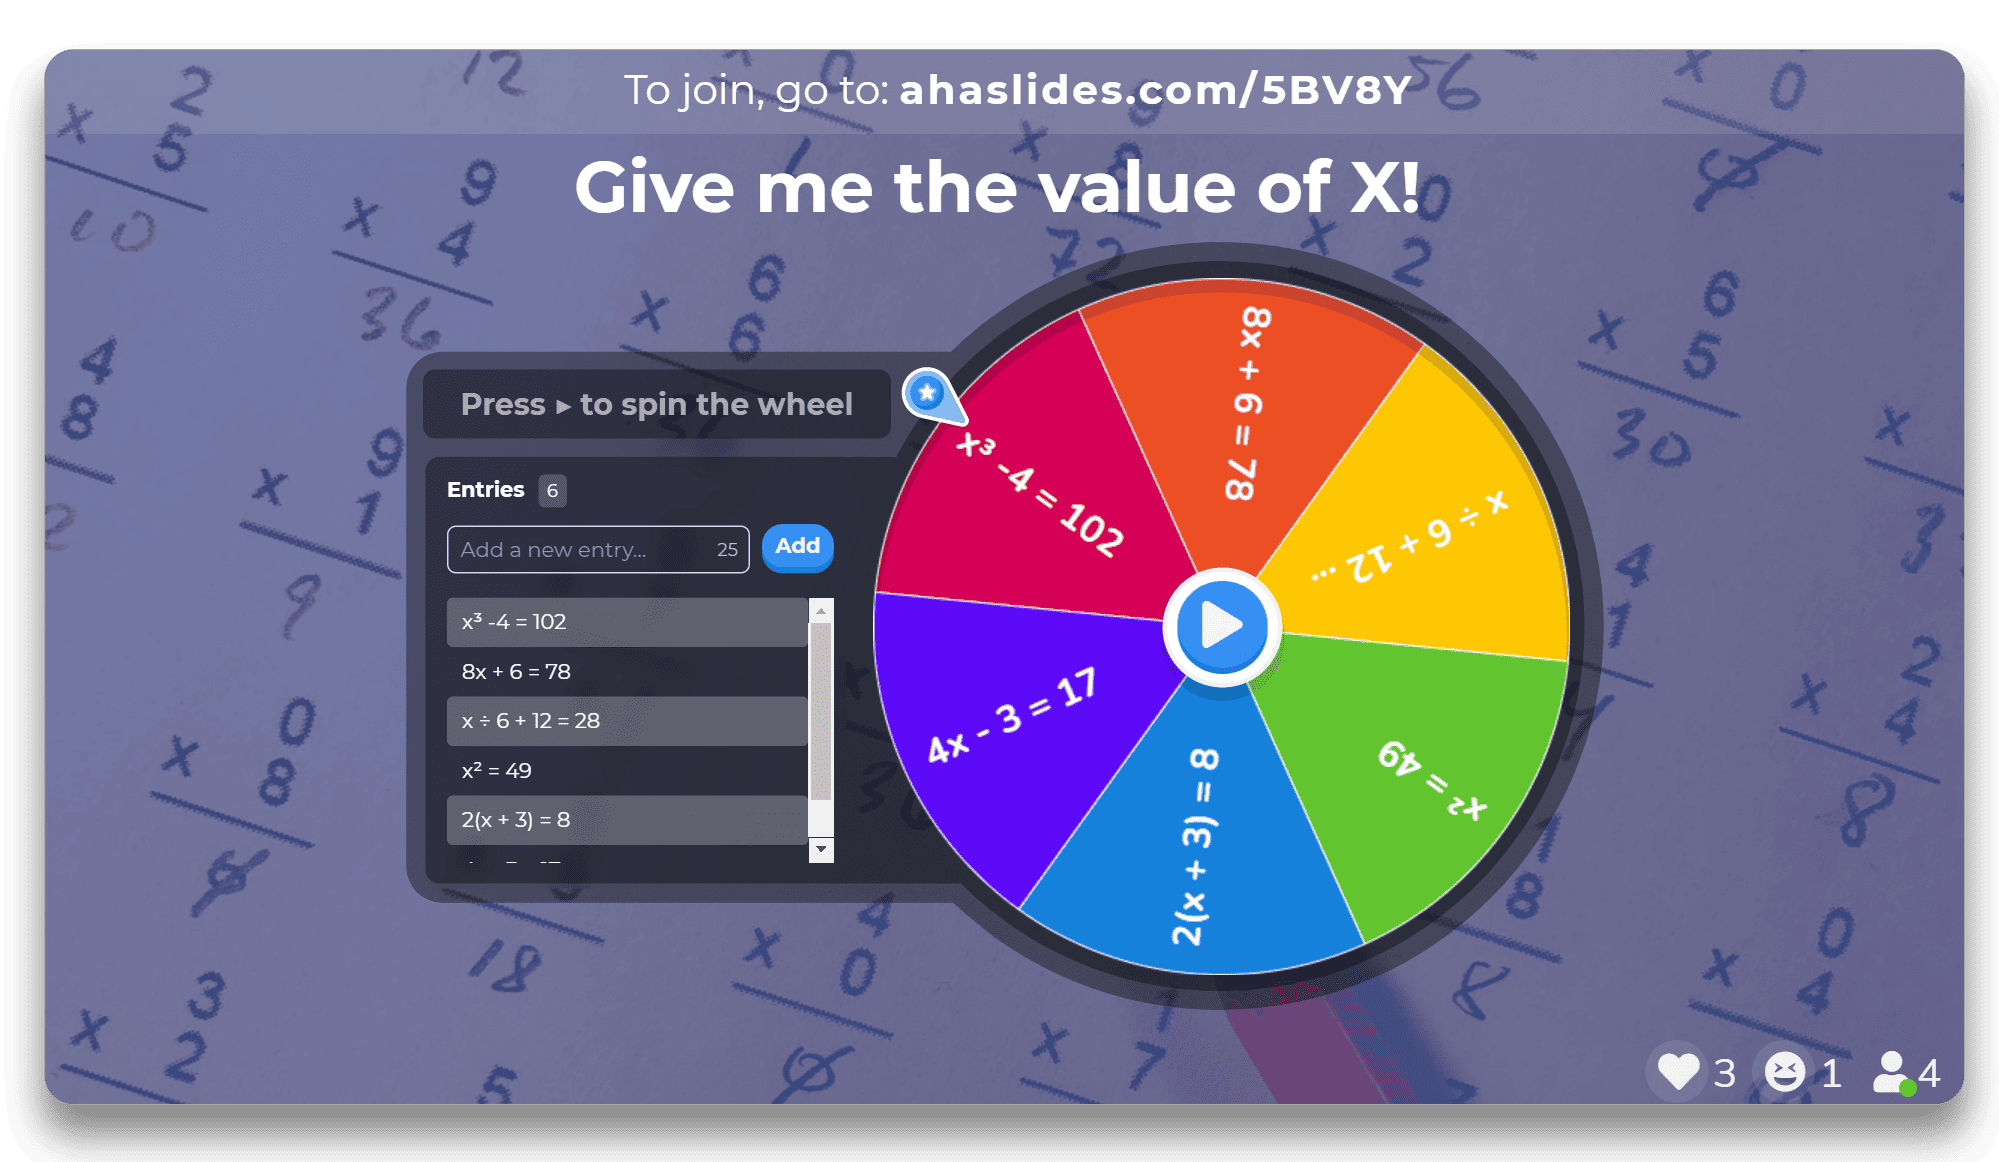This screenshot has width=1999, height=1162.
Task: Click the character count stepper showing 25
Action: 726,546
